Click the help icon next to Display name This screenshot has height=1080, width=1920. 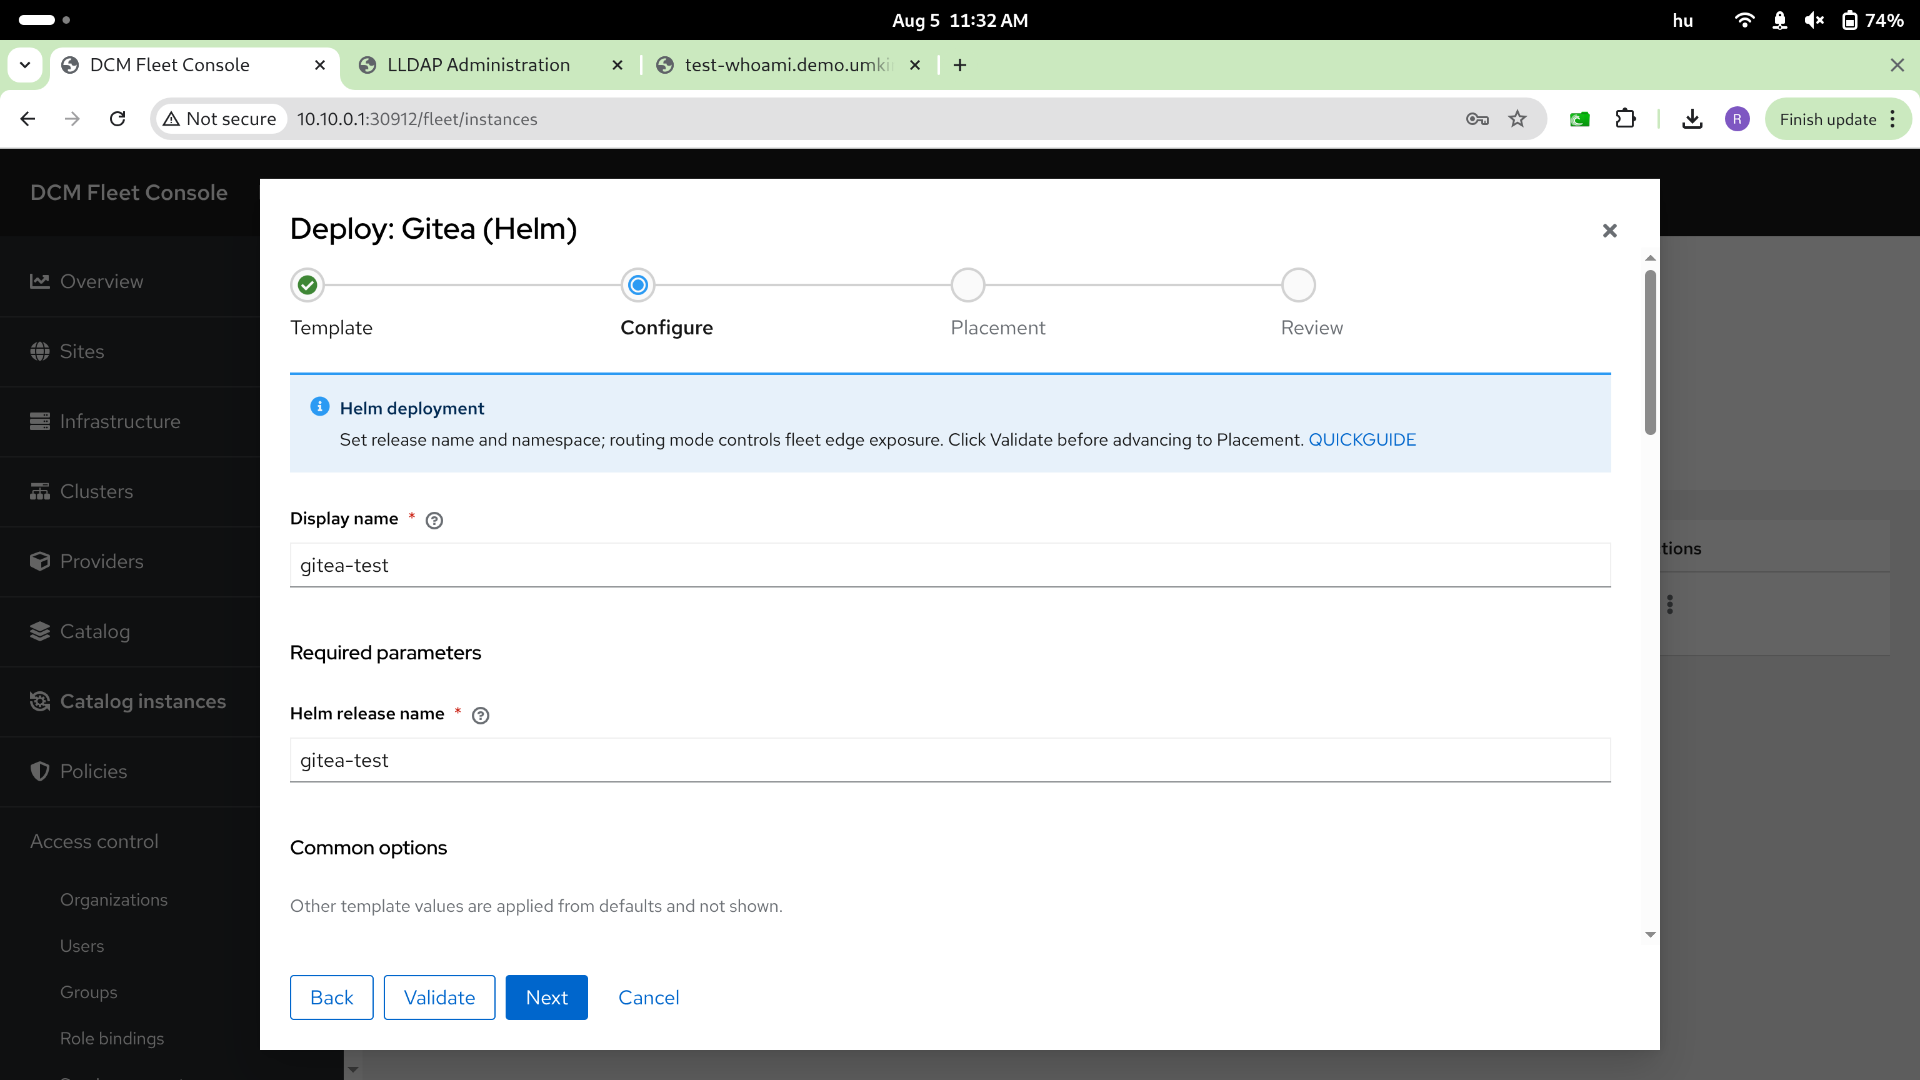click(434, 520)
